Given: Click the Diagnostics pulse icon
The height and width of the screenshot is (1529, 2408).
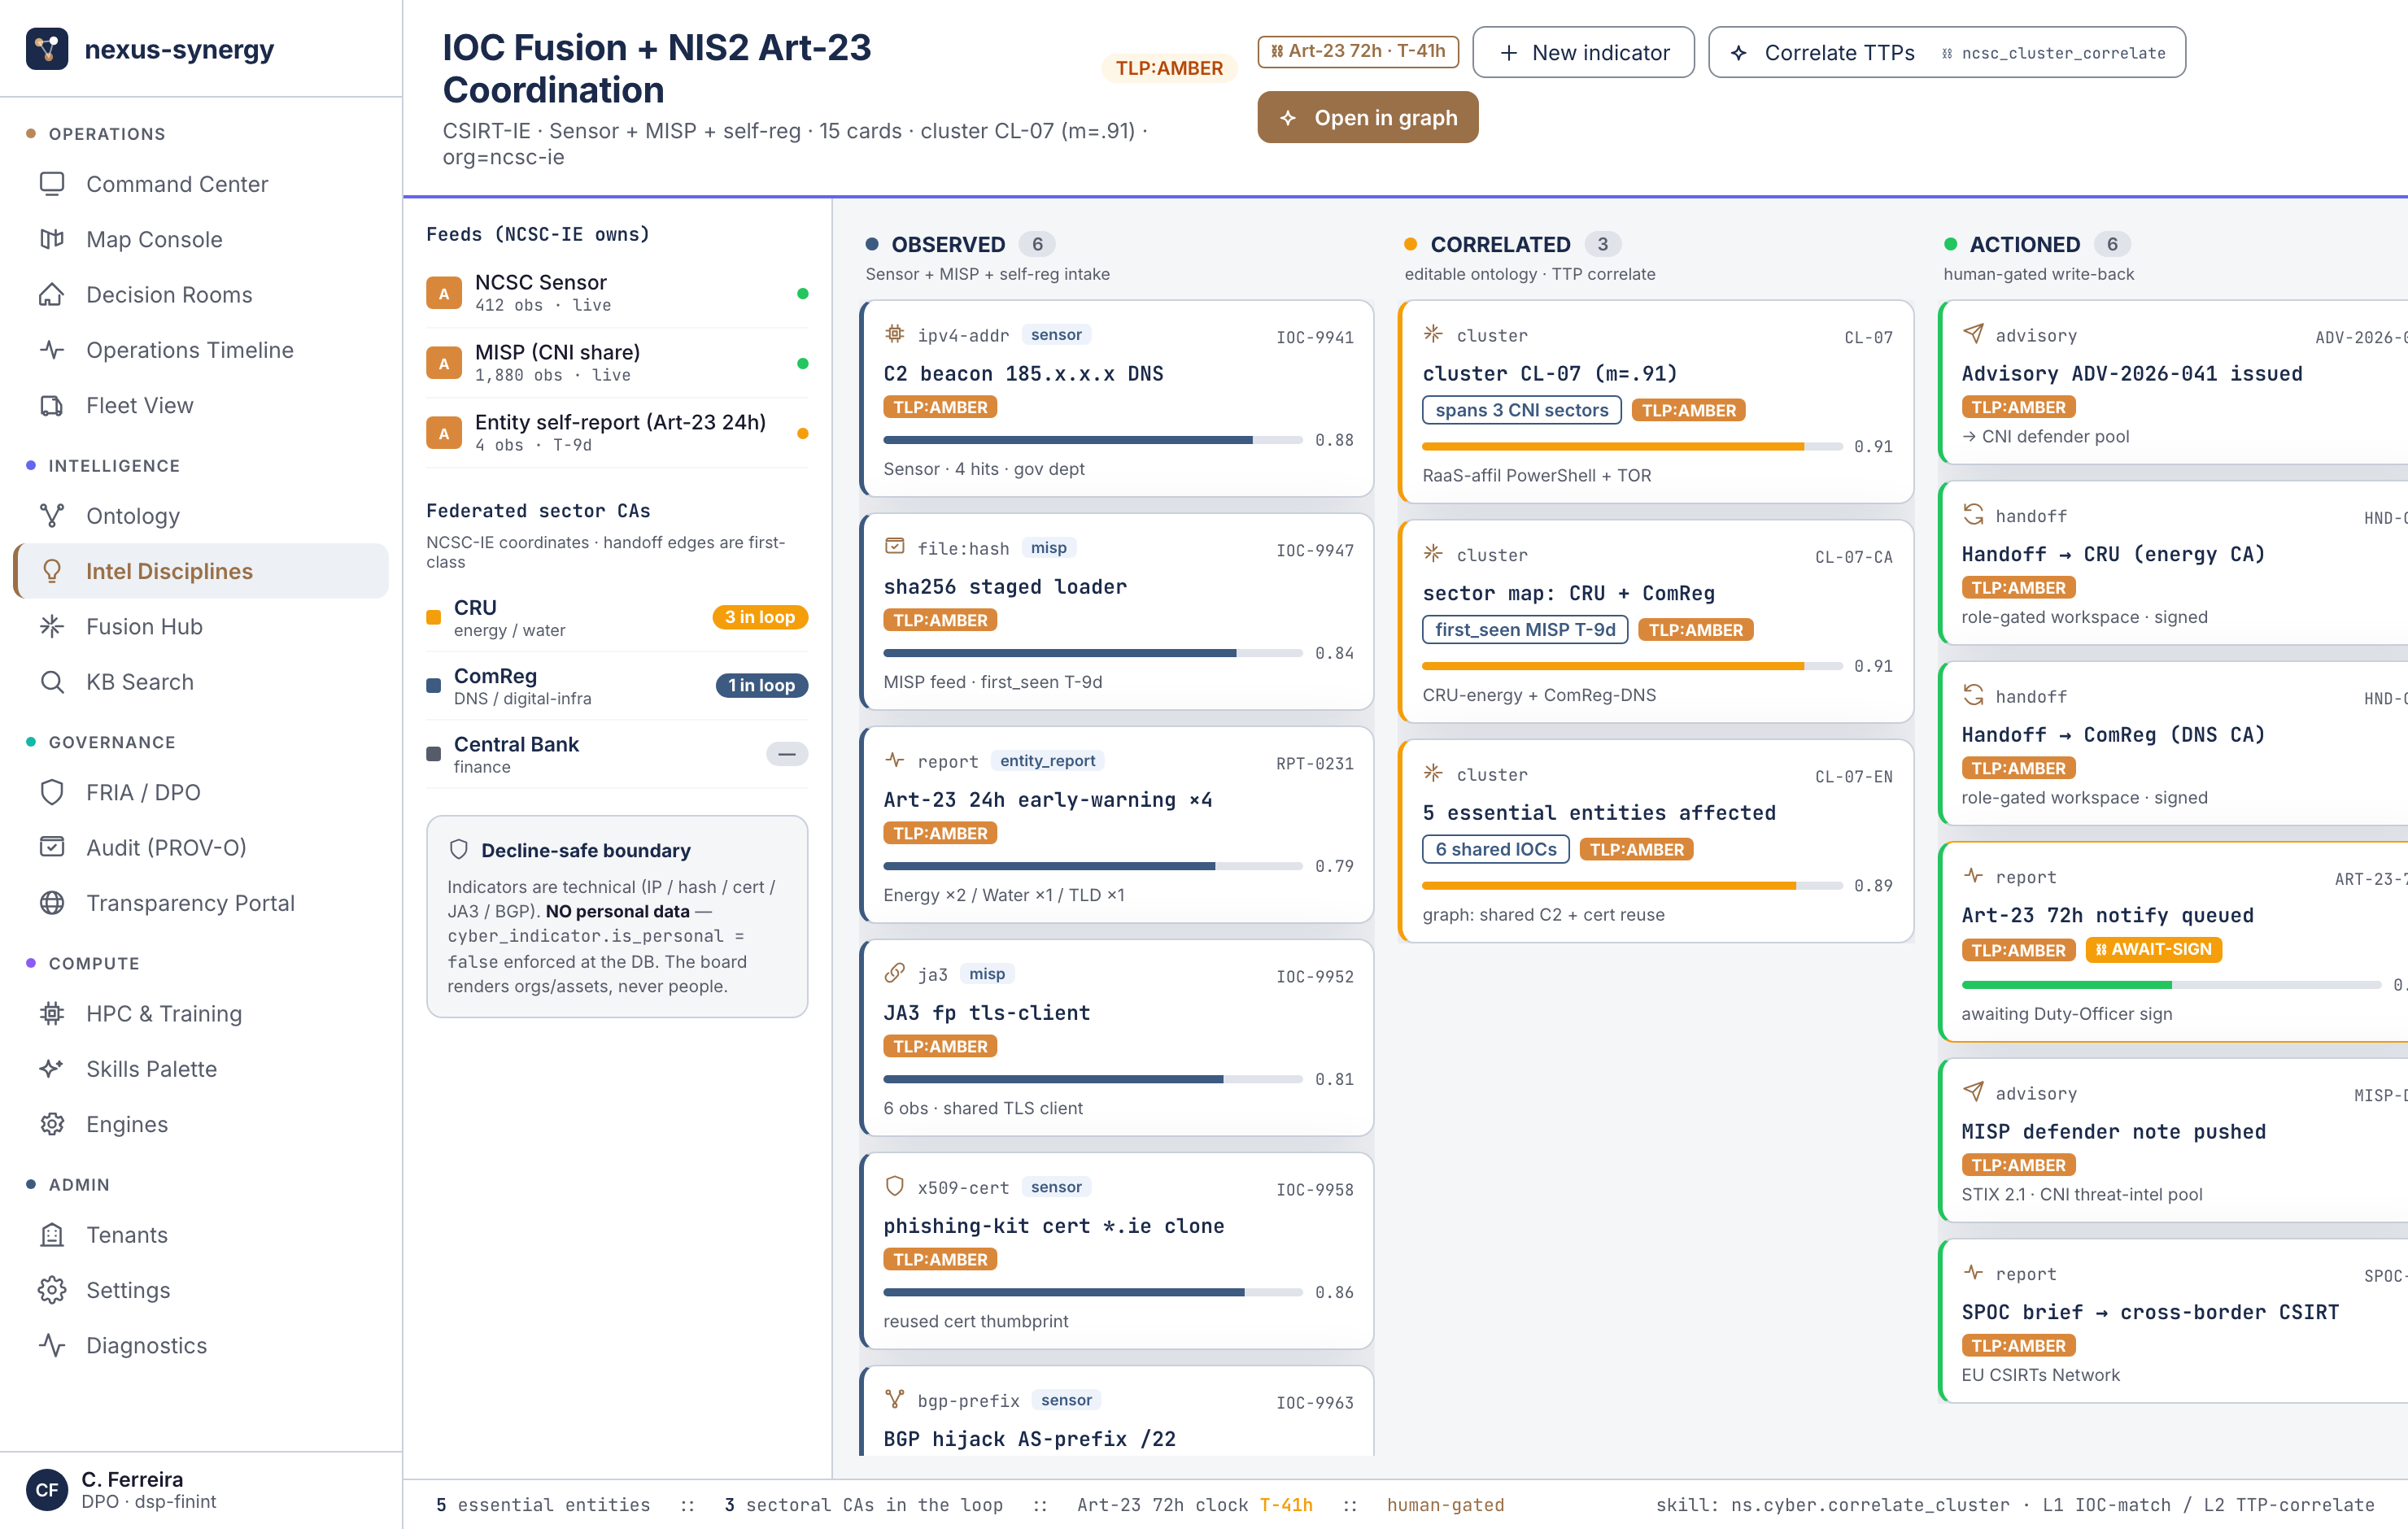Looking at the screenshot, I should click(52, 1345).
